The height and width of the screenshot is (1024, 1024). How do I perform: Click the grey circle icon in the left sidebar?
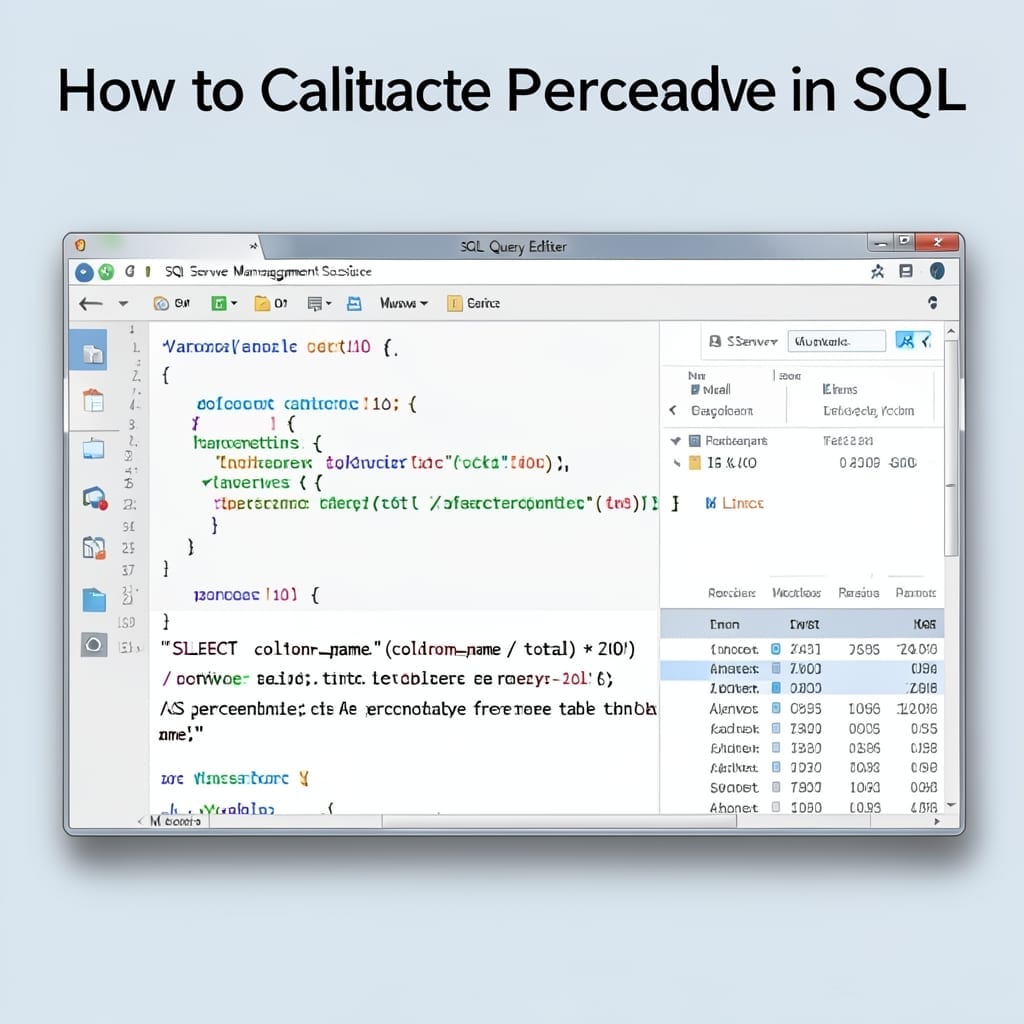(94, 645)
